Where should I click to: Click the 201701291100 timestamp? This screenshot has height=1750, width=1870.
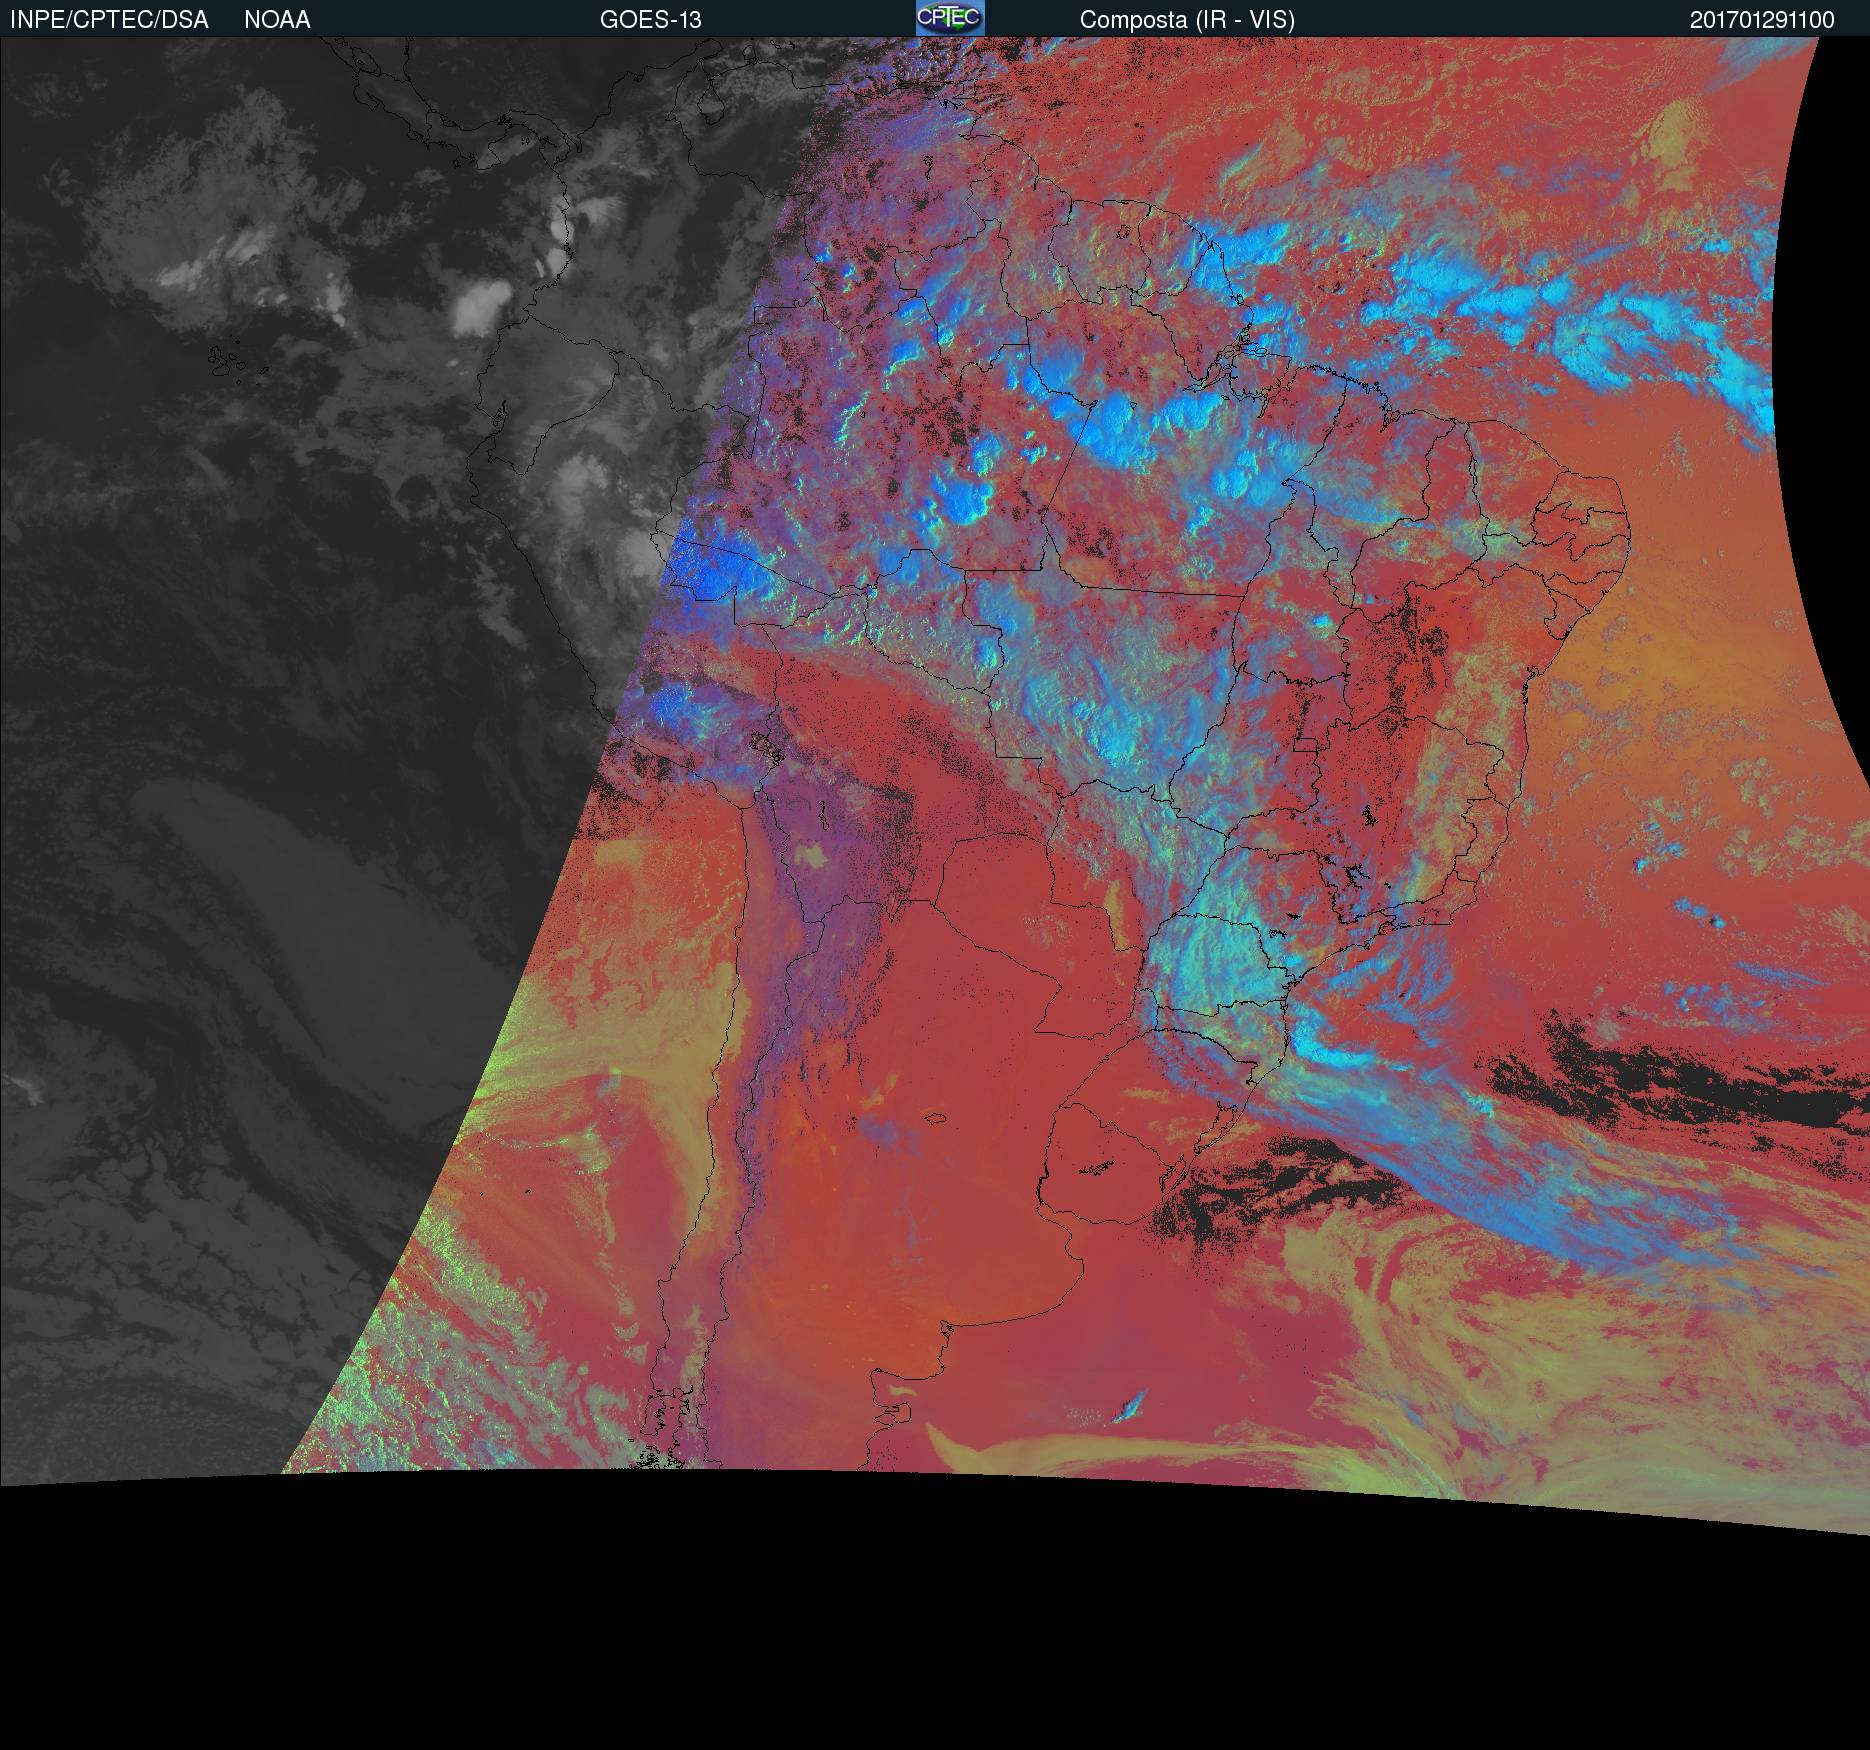1762,20
